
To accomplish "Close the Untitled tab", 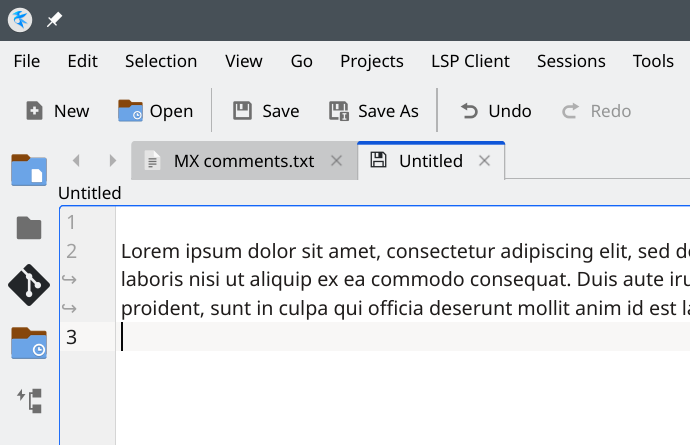I will [x=485, y=160].
